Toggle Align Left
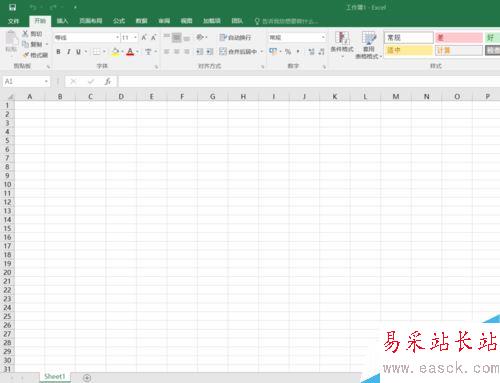Screen dimensions: 500x383 pos(167,52)
